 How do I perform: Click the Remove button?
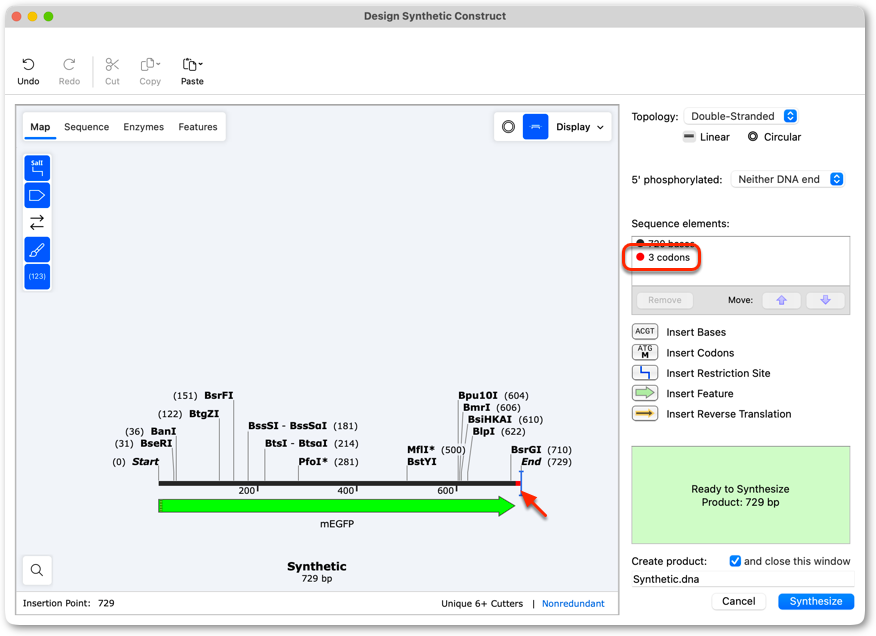tap(665, 300)
